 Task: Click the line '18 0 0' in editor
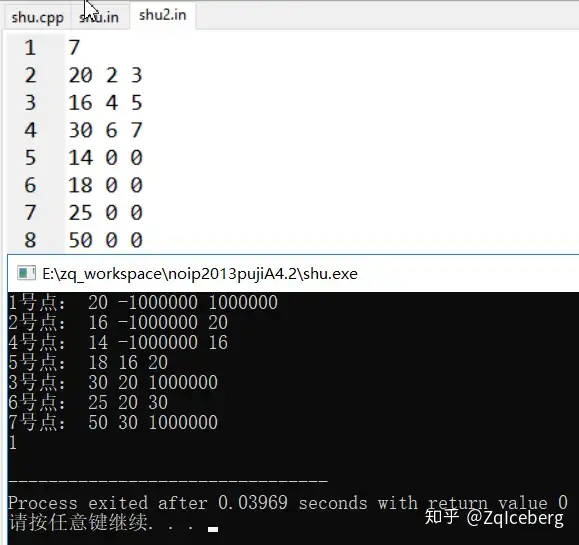click(x=106, y=185)
